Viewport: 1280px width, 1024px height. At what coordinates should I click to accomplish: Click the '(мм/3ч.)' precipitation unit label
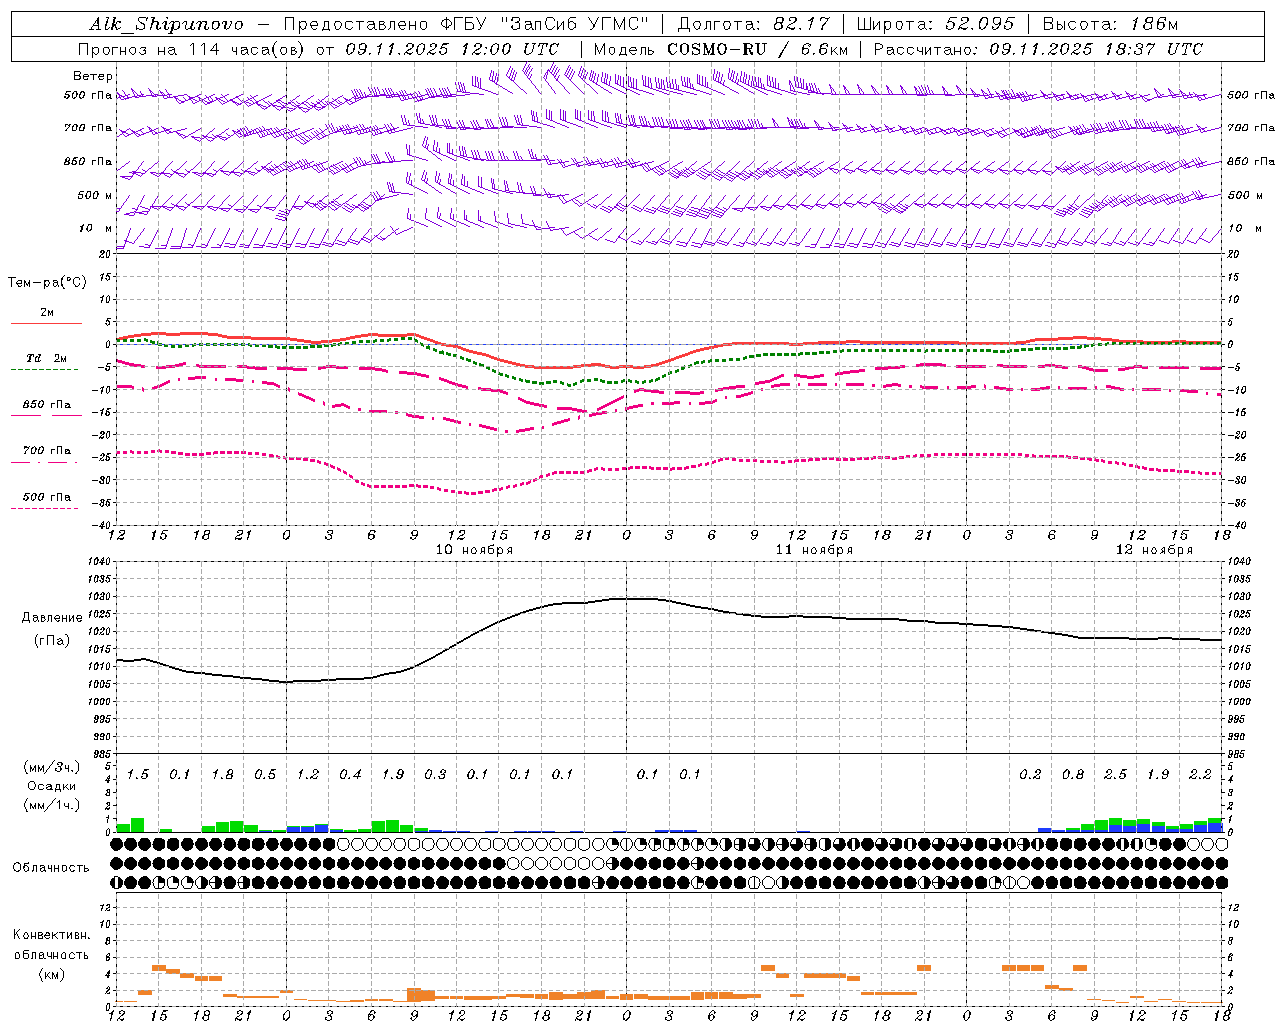tap(52, 767)
